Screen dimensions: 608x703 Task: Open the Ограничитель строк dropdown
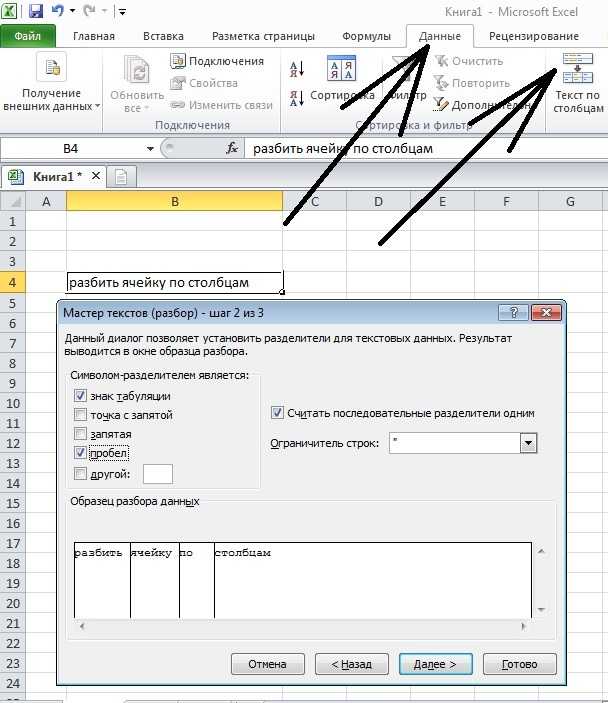click(x=529, y=443)
